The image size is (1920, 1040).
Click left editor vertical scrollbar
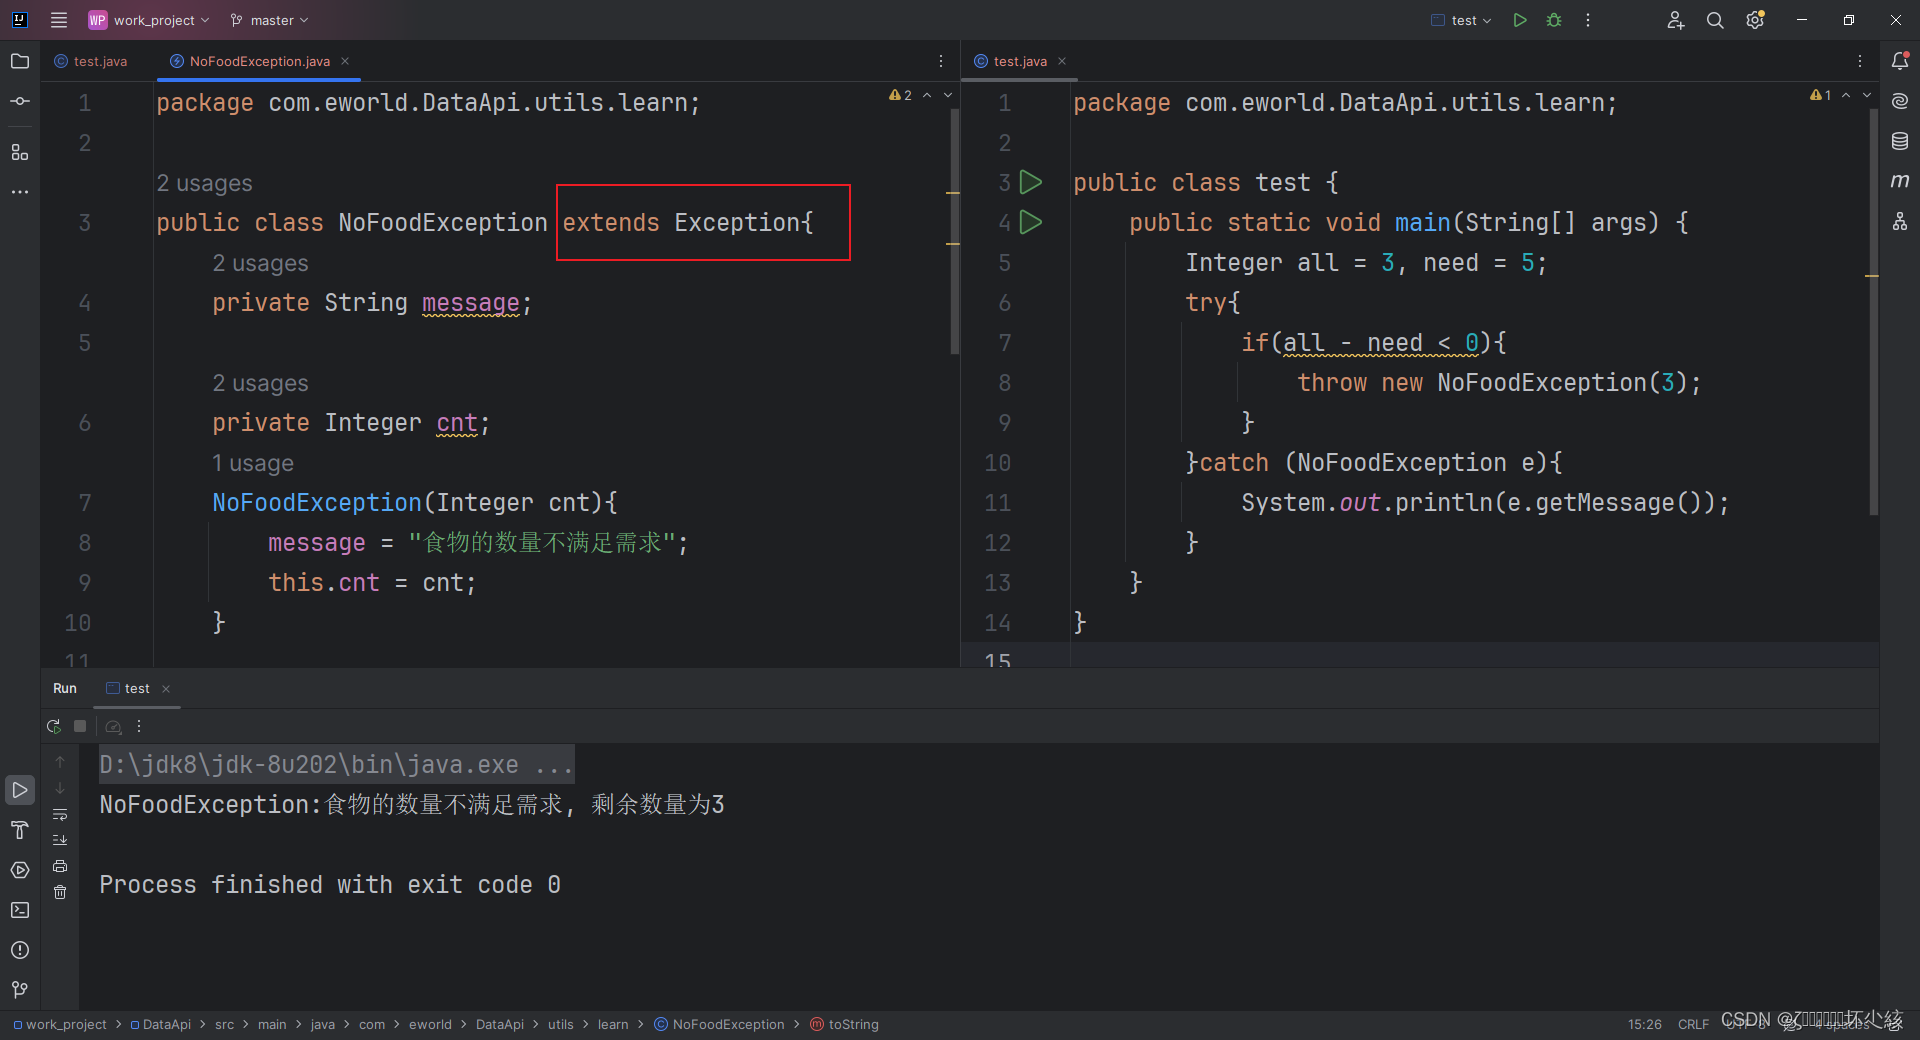click(x=954, y=230)
